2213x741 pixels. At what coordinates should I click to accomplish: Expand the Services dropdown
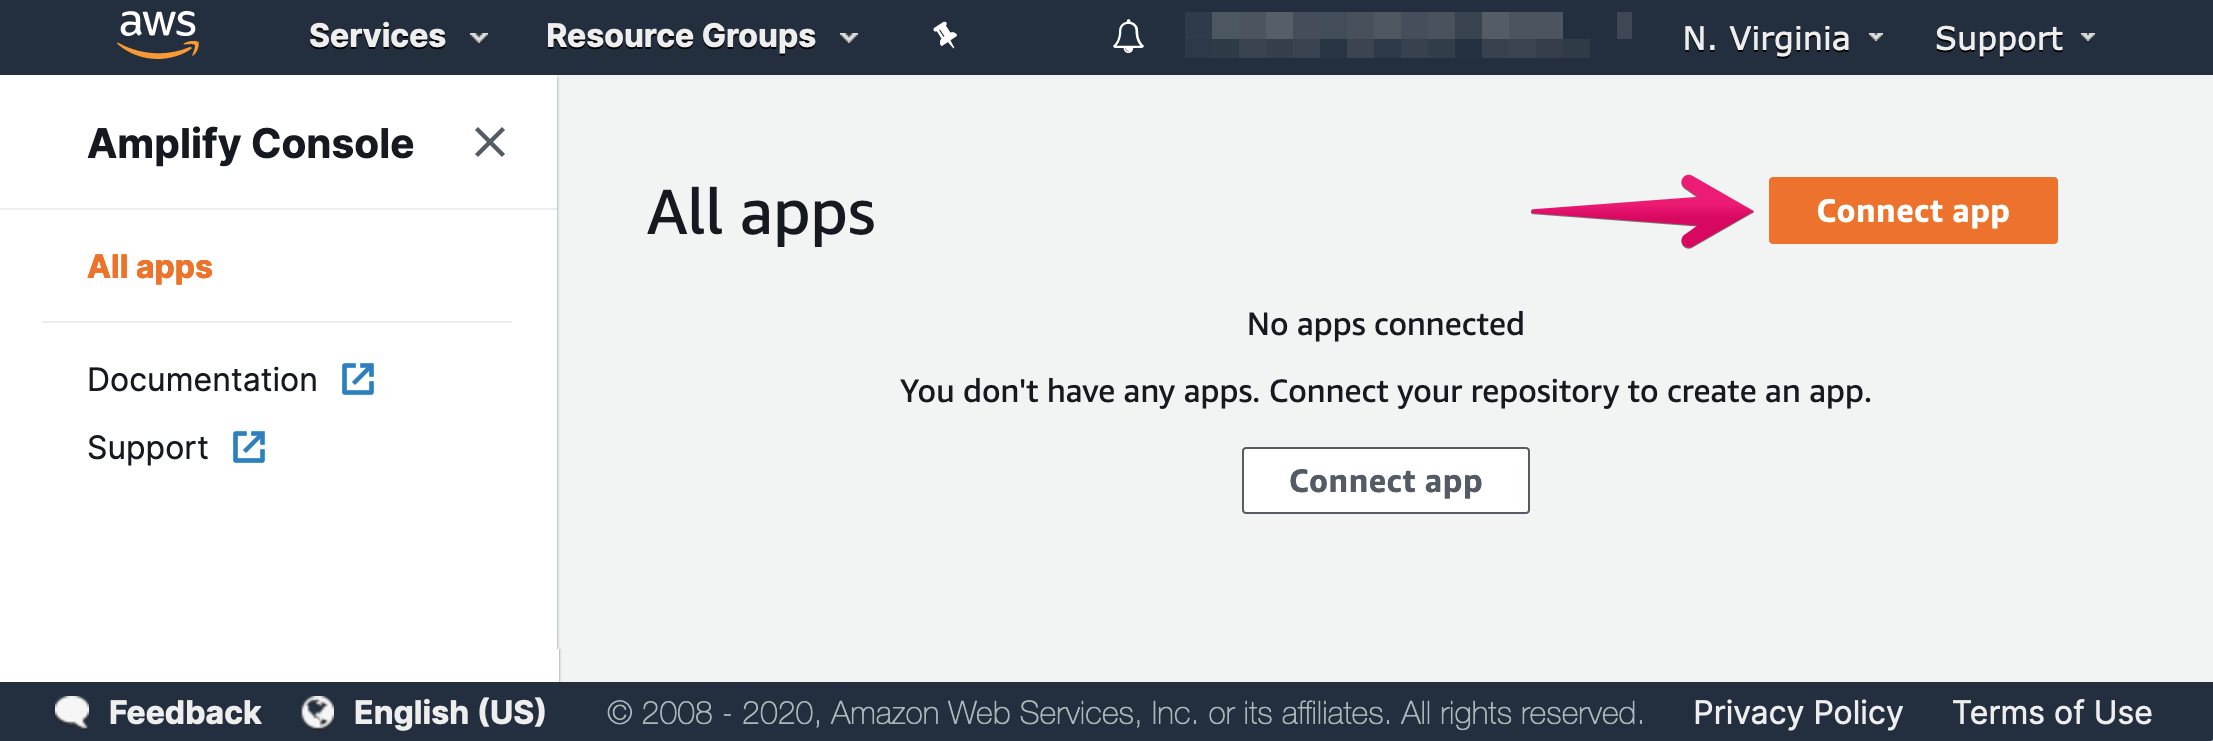398,37
